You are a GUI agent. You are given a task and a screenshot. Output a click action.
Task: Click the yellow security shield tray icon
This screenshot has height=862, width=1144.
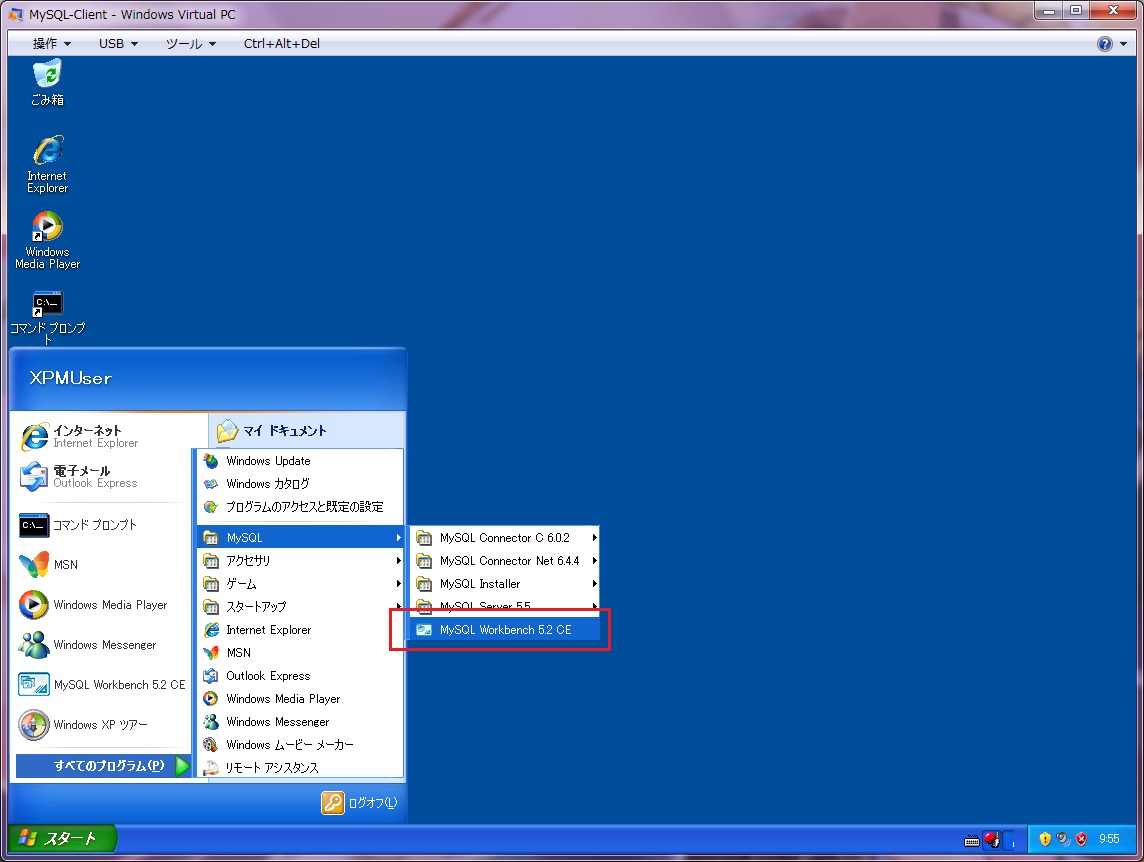pos(1045,839)
